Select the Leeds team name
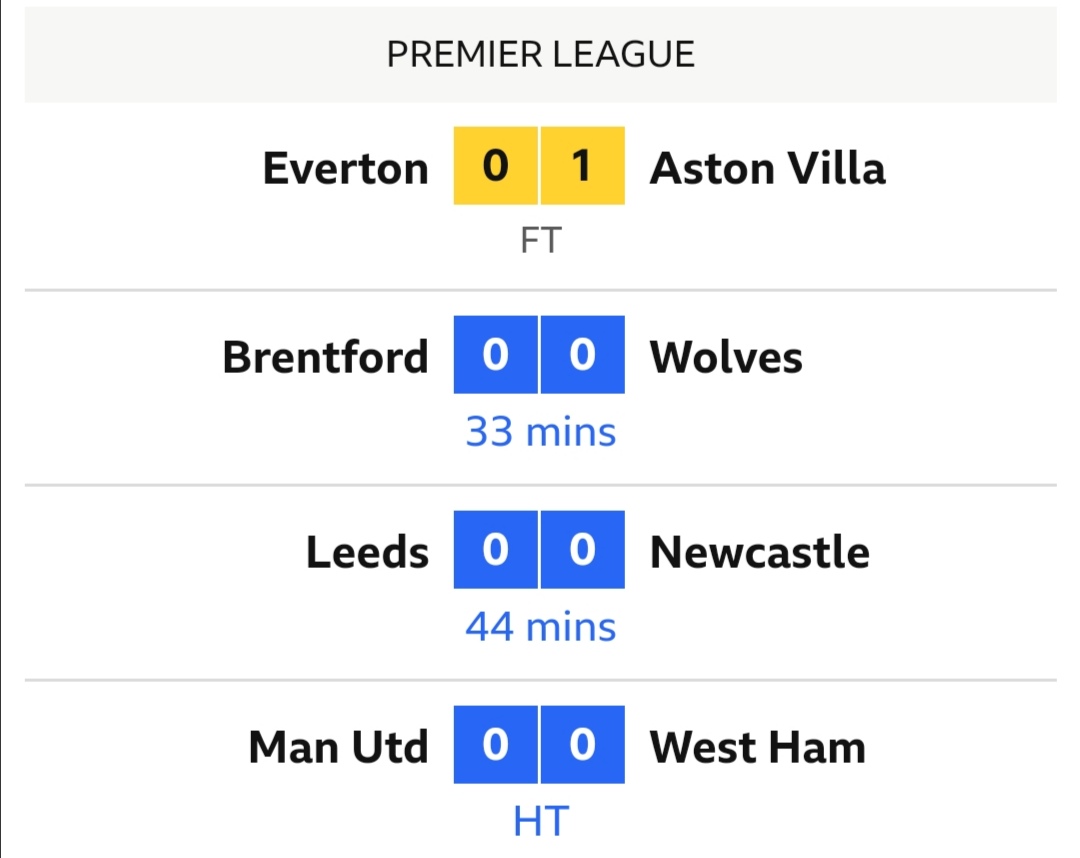 pos(367,552)
